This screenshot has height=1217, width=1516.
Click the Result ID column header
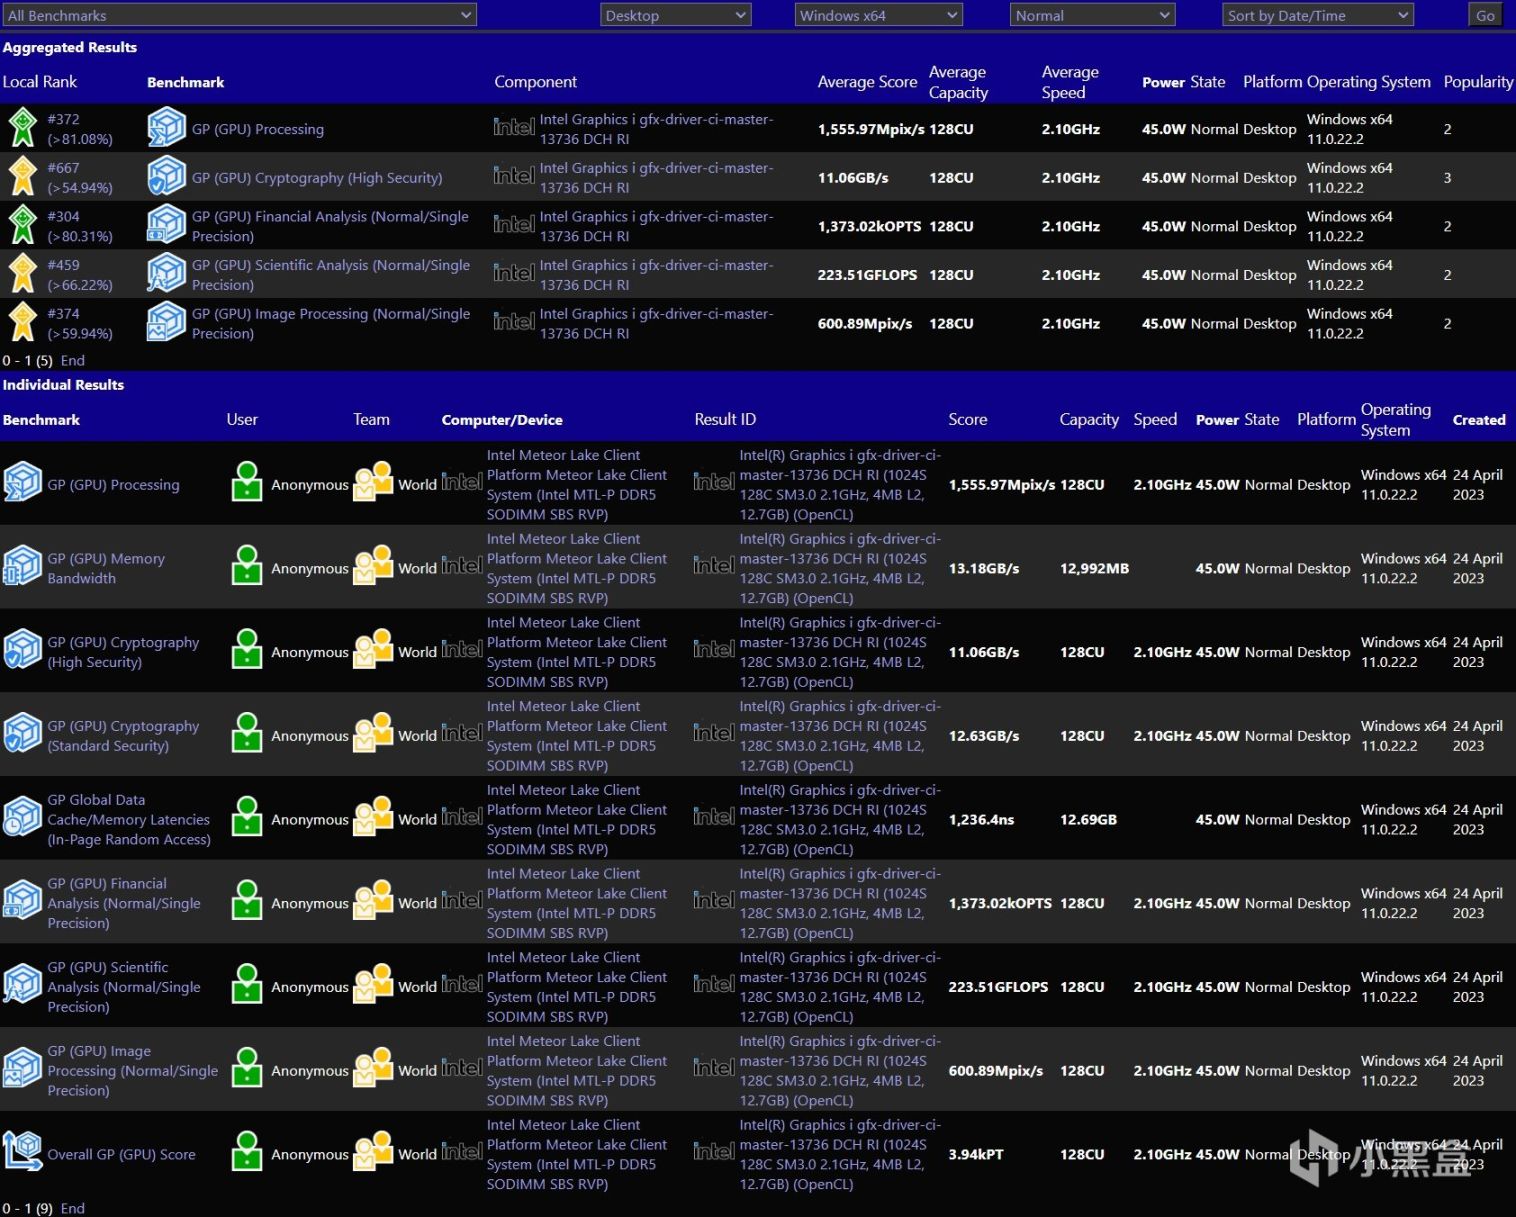[x=725, y=419]
